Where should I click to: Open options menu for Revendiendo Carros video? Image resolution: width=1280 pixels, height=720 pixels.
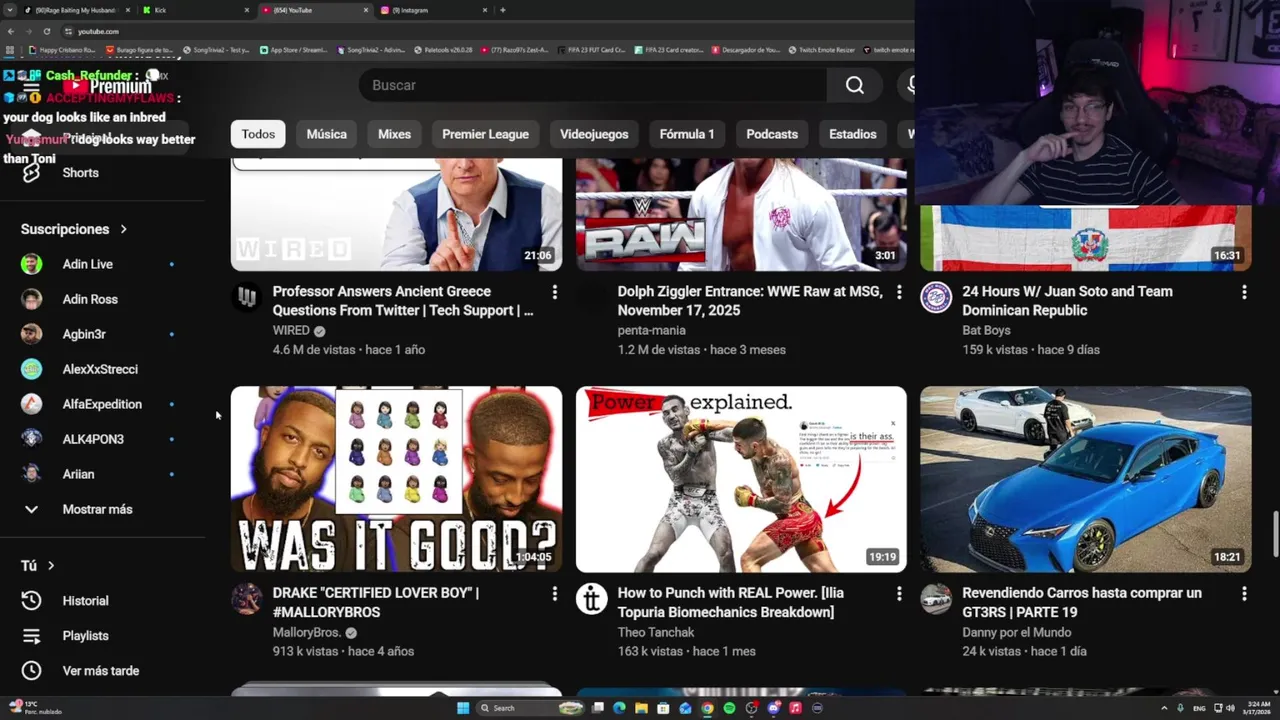tap(1244, 594)
